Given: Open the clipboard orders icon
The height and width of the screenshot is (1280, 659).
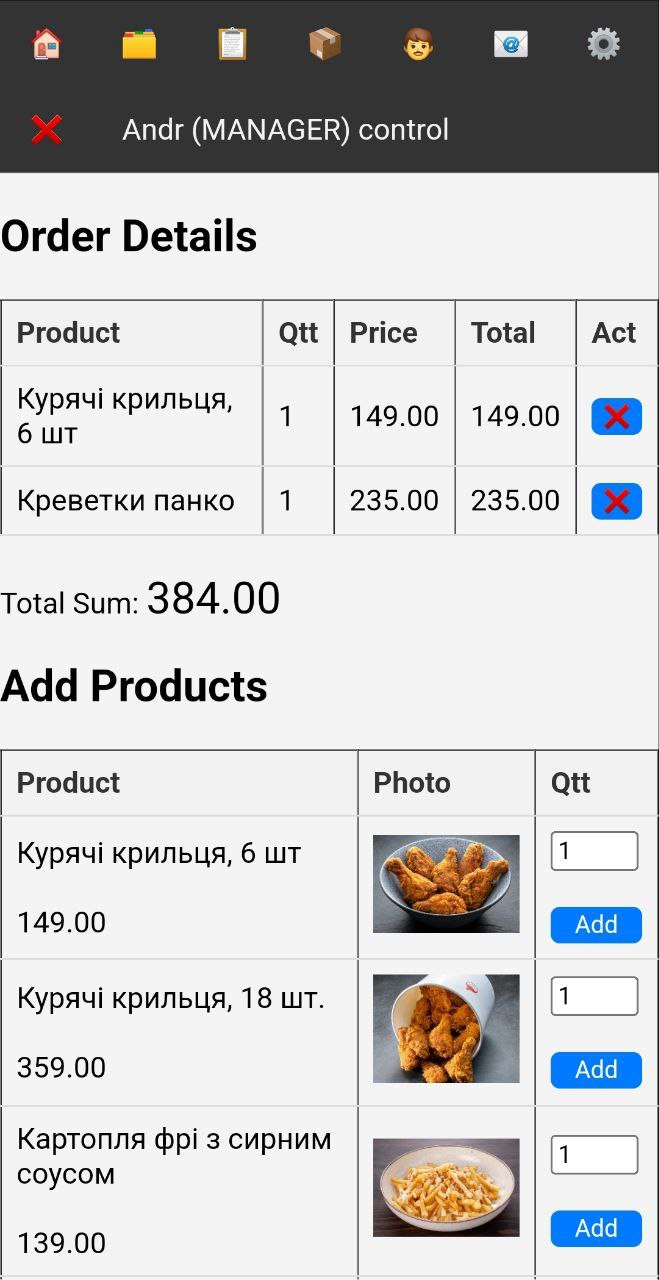Looking at the screenshot, I should click(x=232, y=44).
